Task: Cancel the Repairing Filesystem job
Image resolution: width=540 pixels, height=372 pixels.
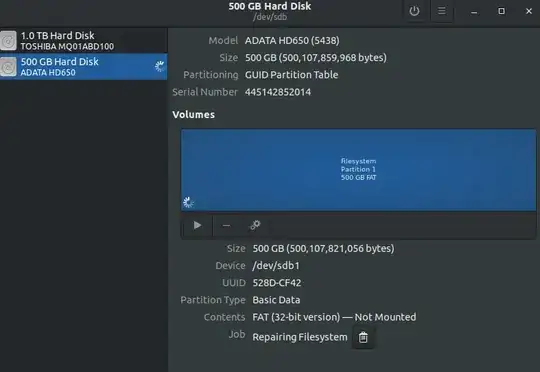Action: [x=363, y=337]
